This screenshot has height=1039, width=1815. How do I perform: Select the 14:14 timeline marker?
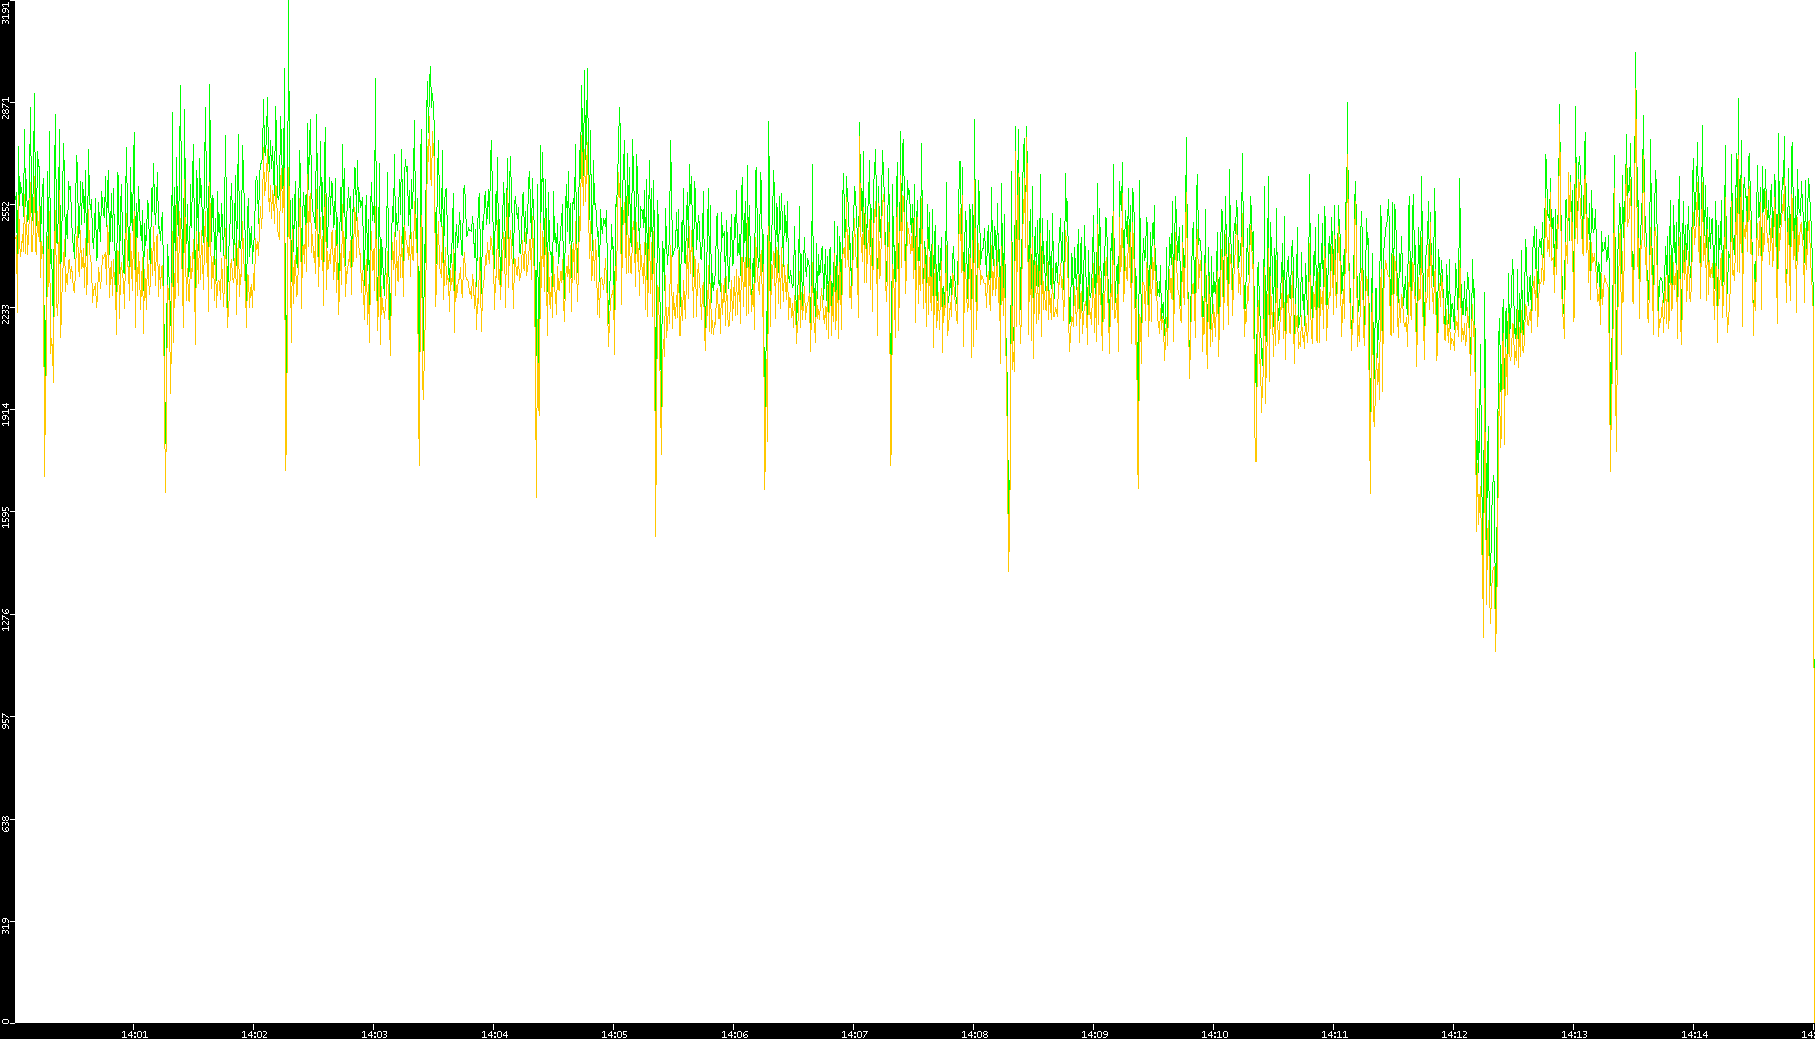click(1694, 1033)
